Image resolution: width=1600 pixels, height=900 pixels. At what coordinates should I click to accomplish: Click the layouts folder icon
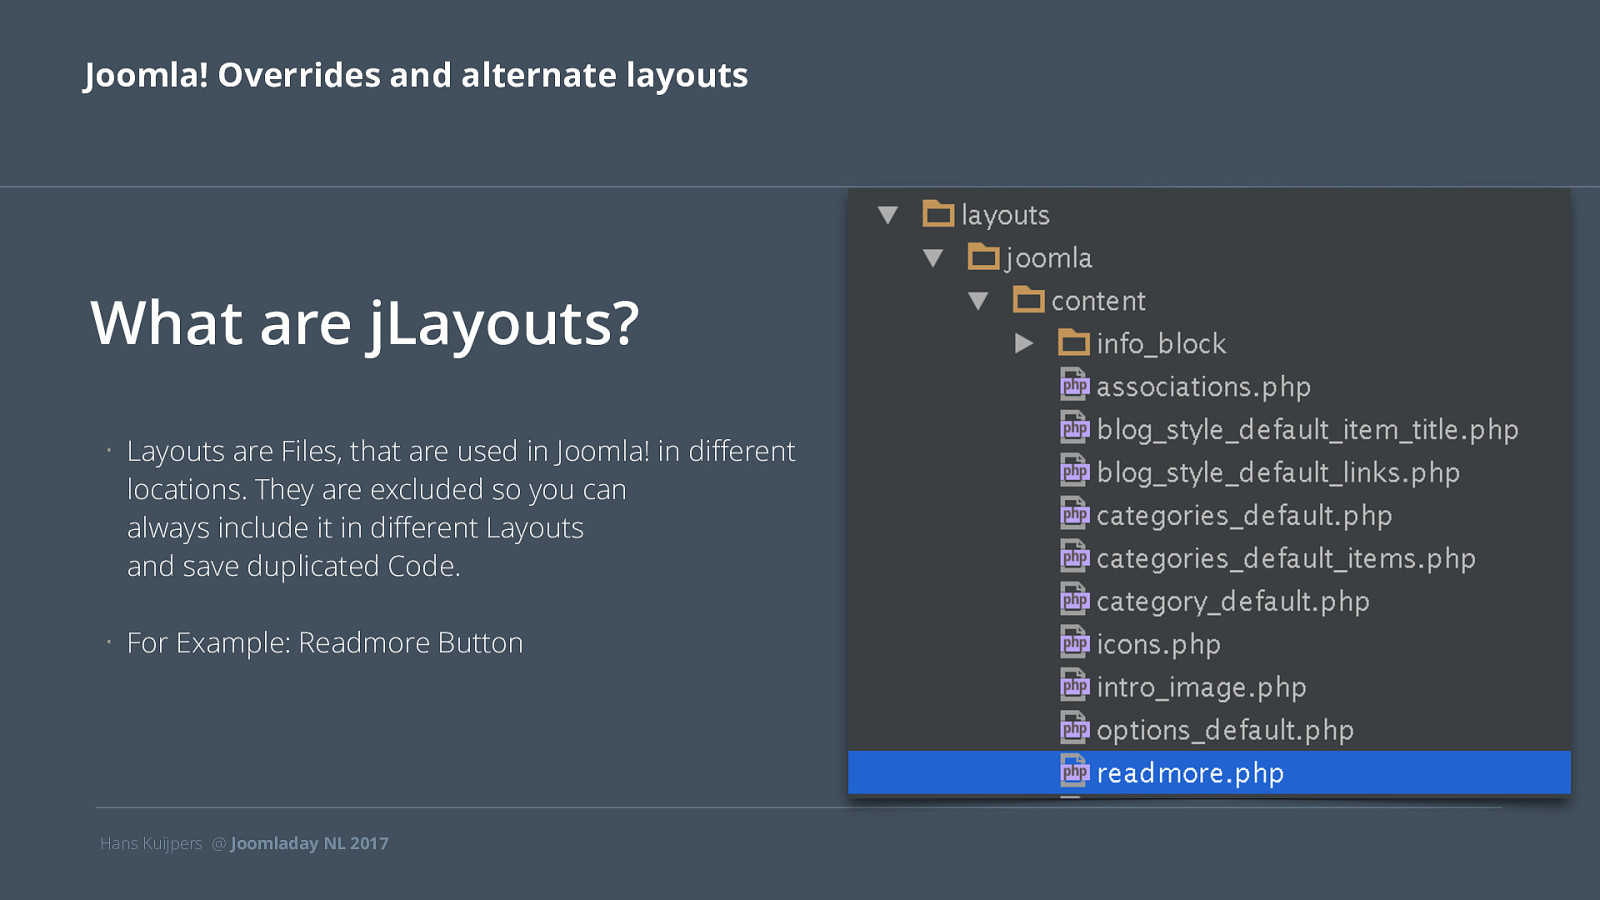[x=938, y=213]
